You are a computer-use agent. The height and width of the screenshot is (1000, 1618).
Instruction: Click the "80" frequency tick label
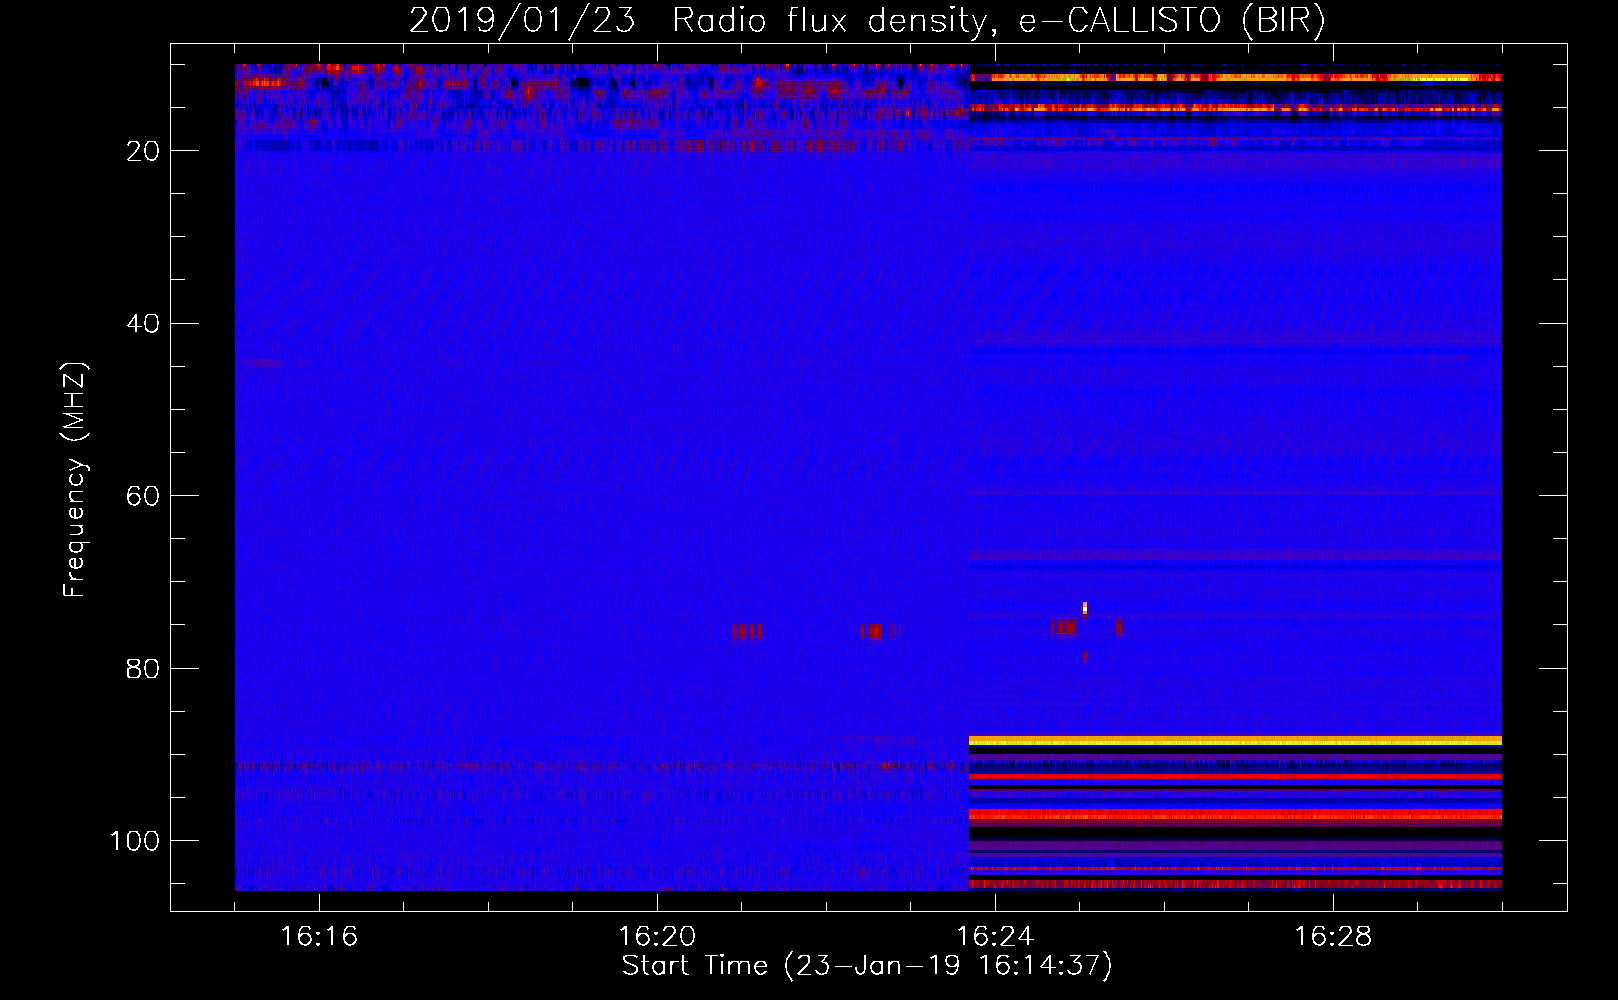point(143,668)
